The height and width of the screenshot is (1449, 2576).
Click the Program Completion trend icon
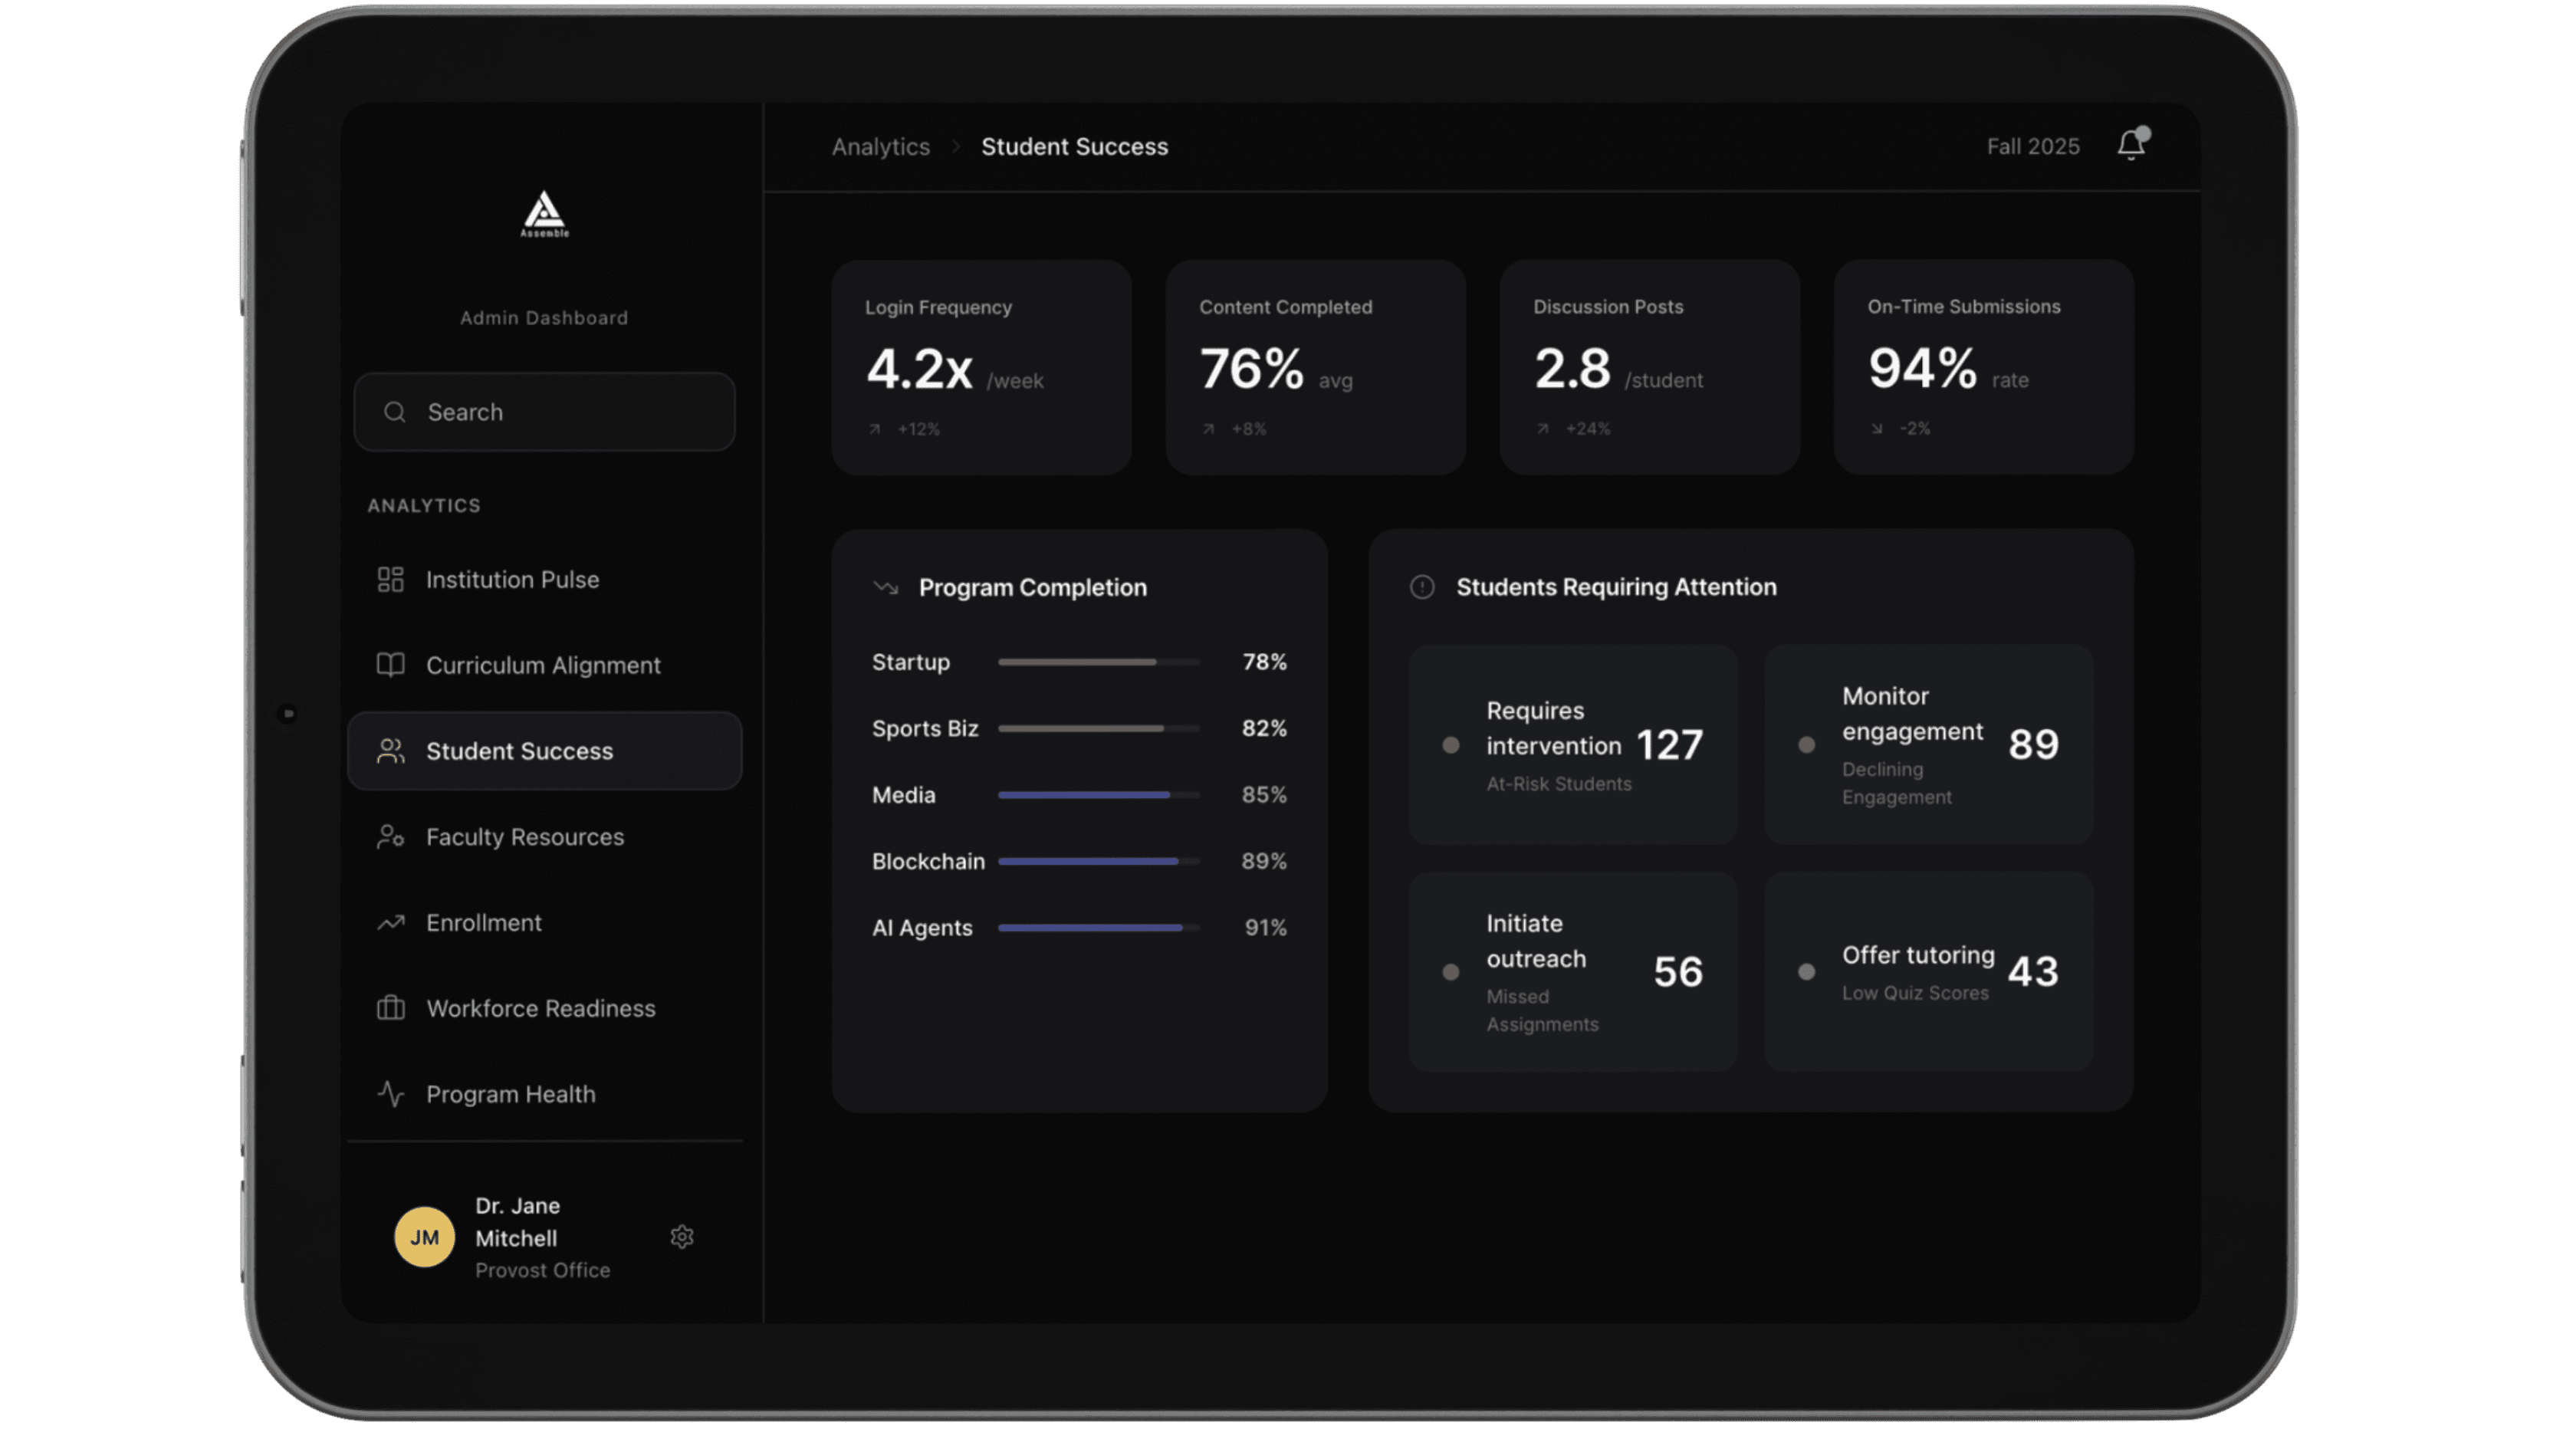coord(885,587)
